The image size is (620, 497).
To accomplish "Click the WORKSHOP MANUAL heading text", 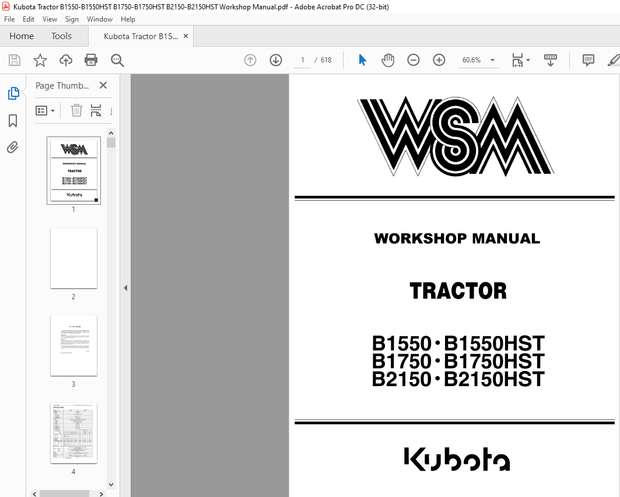I will 457,238.
